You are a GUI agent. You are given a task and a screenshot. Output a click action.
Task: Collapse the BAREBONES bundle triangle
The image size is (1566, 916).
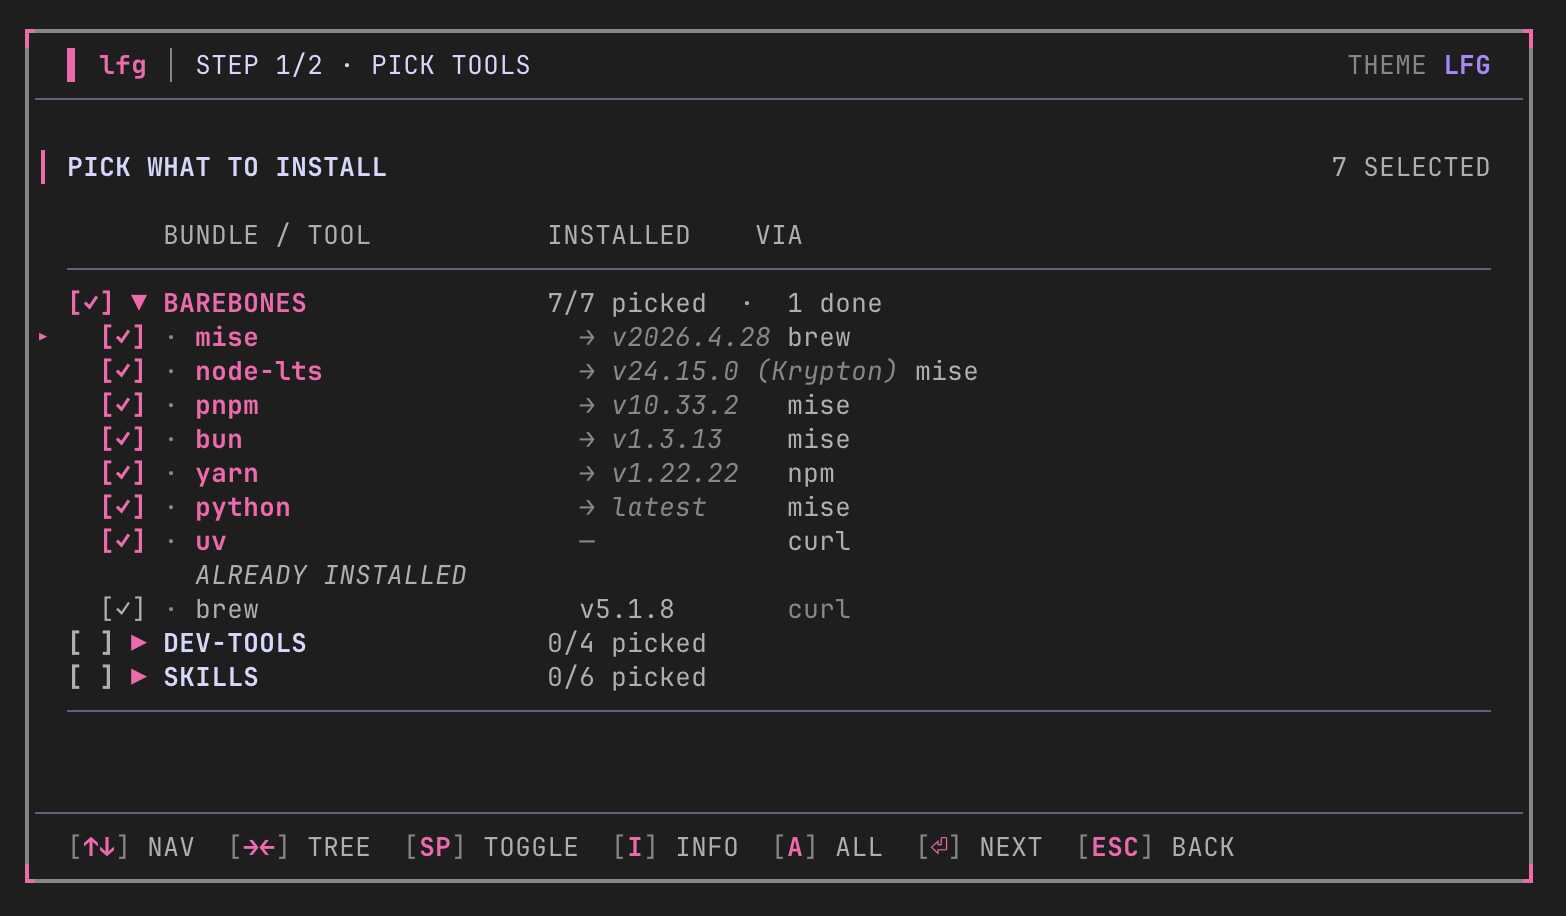click(x=139, y=302)
